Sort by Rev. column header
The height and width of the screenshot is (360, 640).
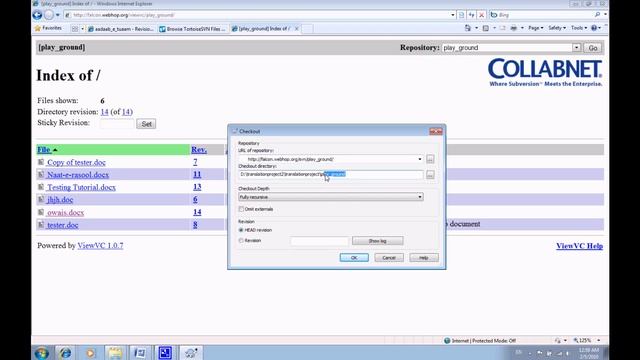tap(199, 150)
